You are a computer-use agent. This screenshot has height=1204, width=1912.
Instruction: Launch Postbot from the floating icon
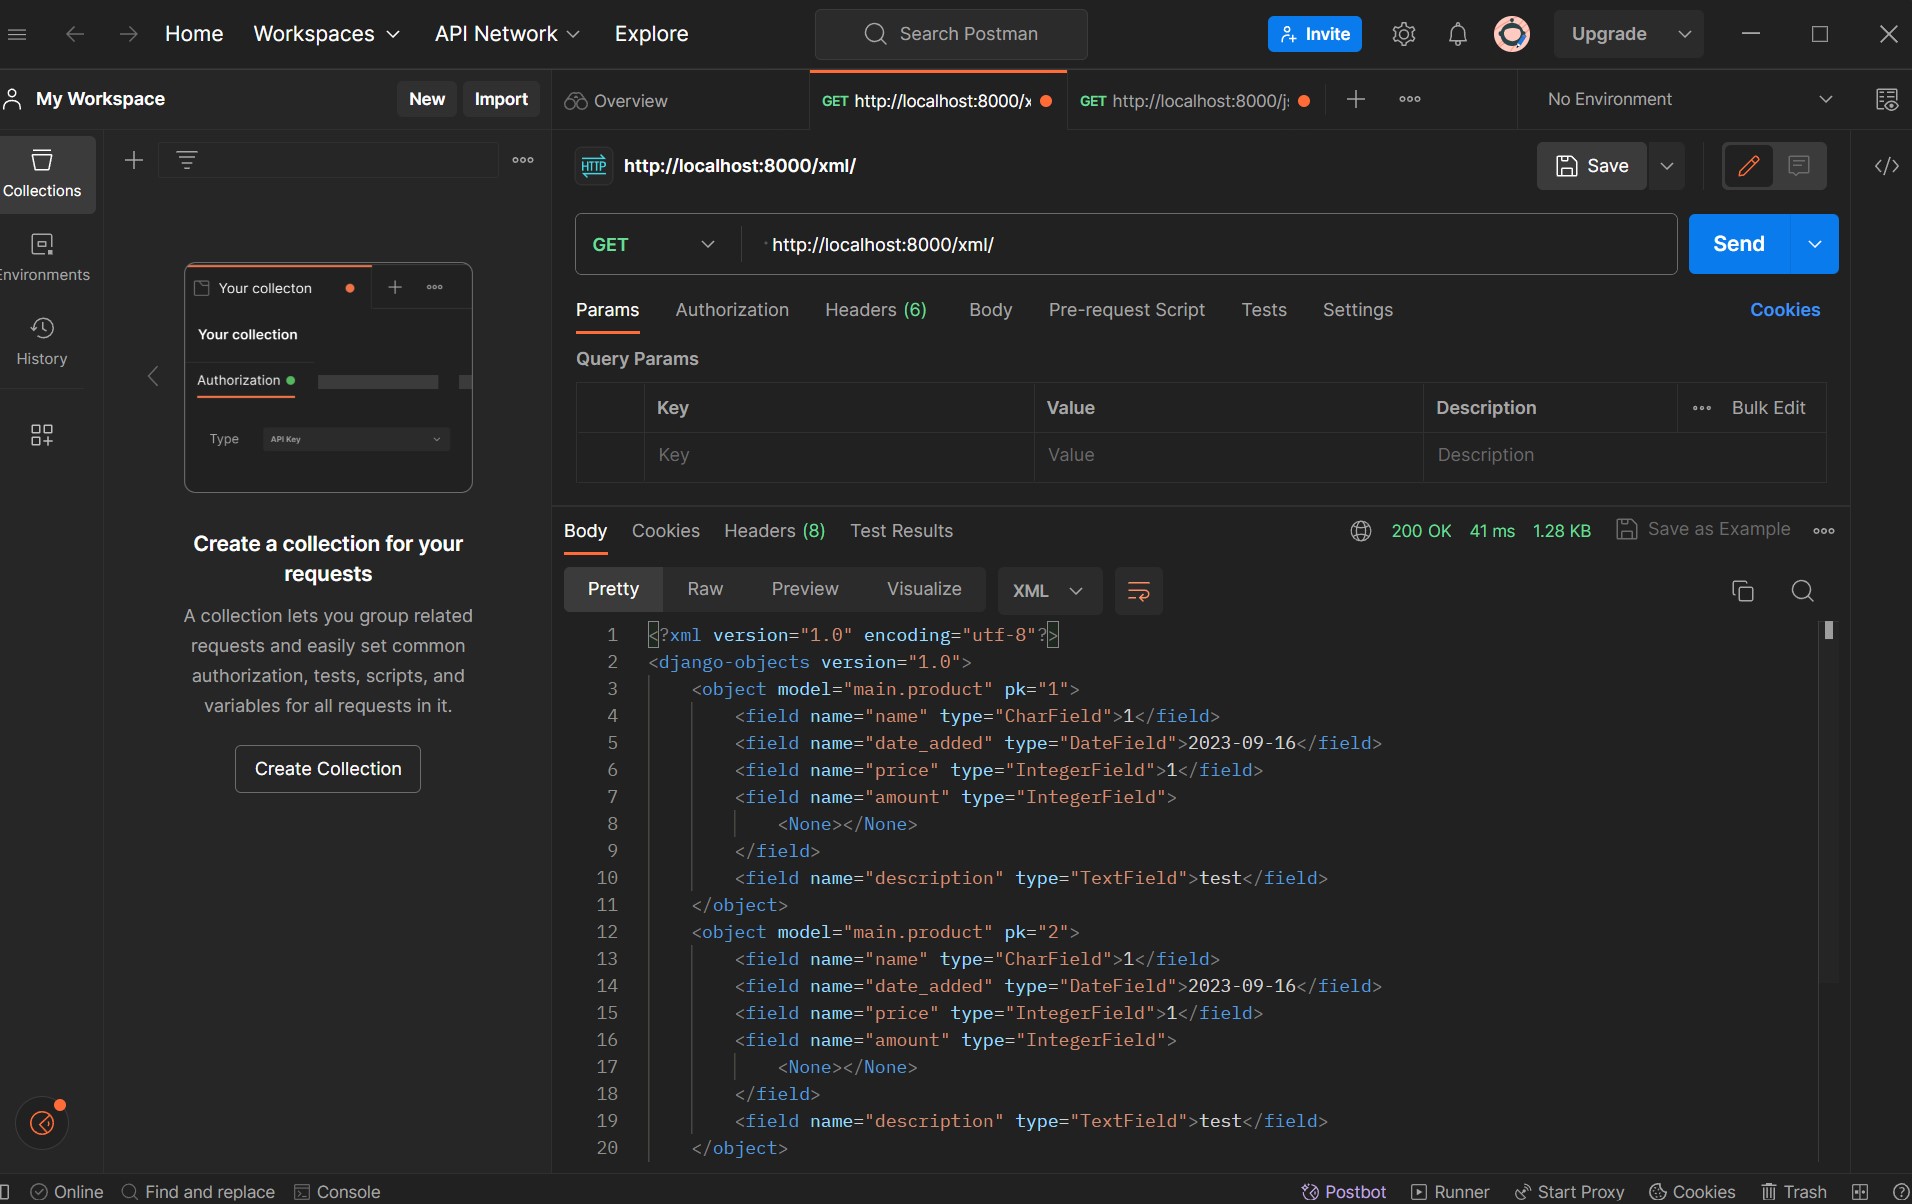tap(43, 1122)
